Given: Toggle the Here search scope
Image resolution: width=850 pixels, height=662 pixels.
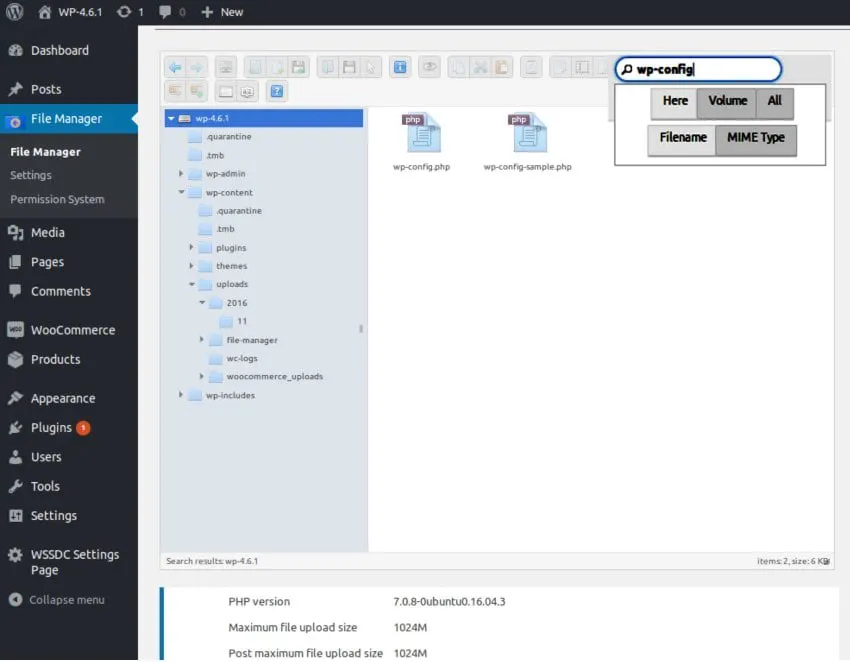Looking at the screenshot, I should tap(674, 103).
